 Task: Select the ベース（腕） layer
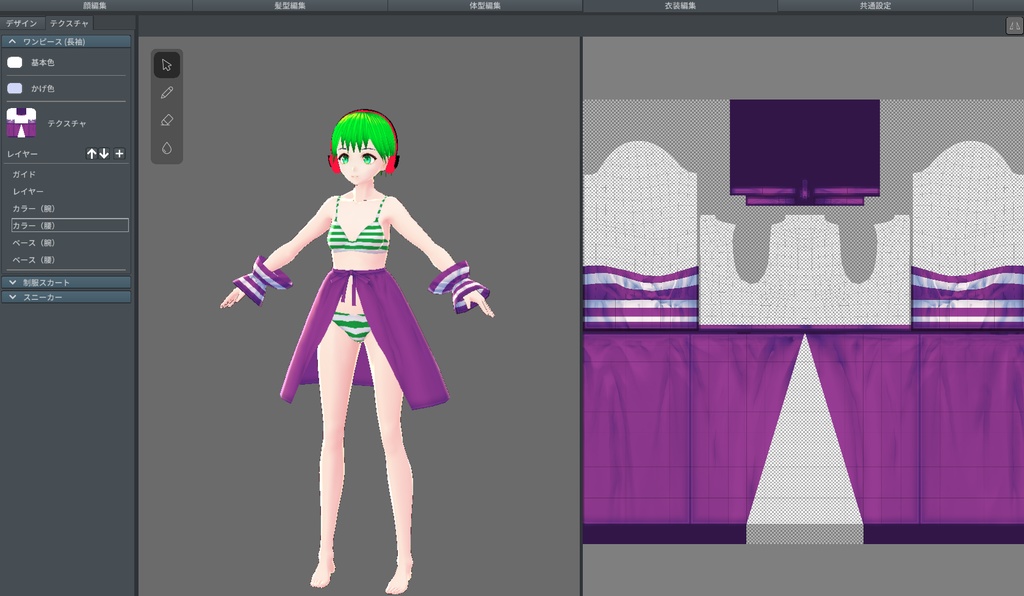click(33, 243)
